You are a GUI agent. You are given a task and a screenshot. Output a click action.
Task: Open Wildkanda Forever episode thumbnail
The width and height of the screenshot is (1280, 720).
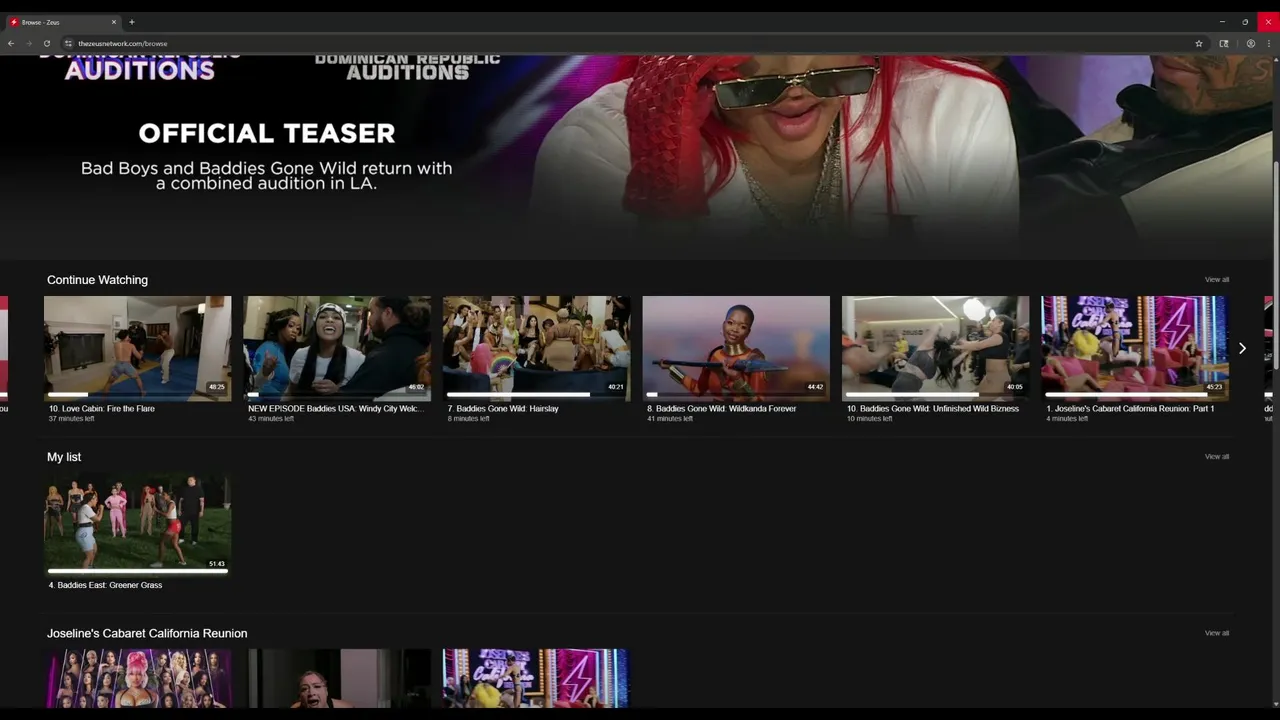(x=736, y=348)
